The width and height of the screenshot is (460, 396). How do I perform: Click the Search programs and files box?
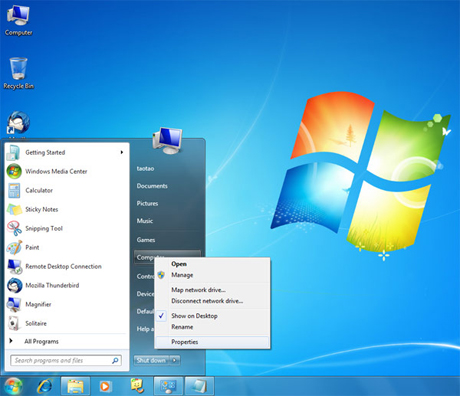pyautogui.click(x=66, y=360)
